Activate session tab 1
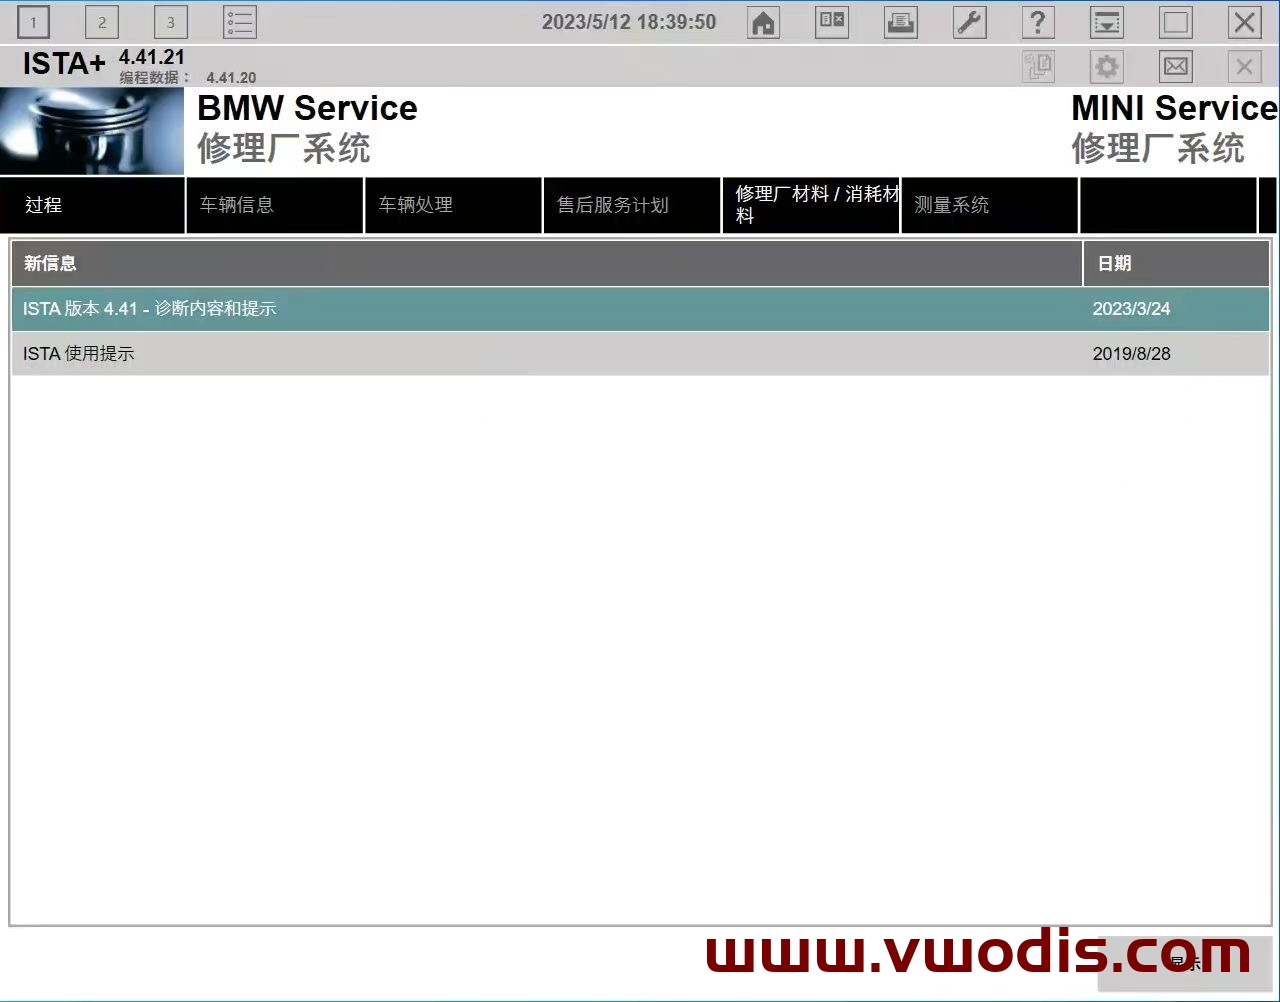 pyautogui.click(x=33, y=22)
